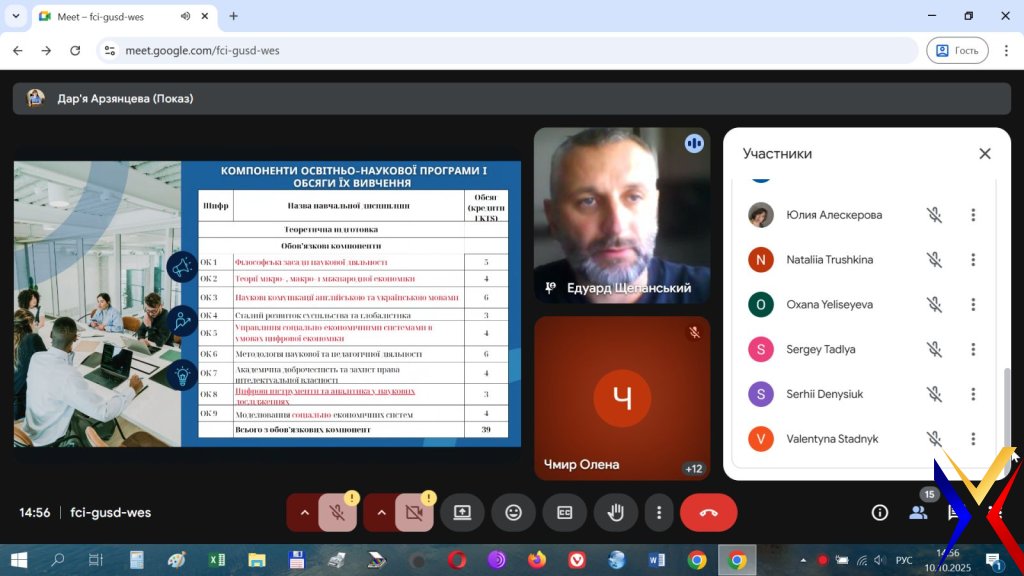Open more options in call controls
The image size is (1024, 576).
tap(658, 513)
